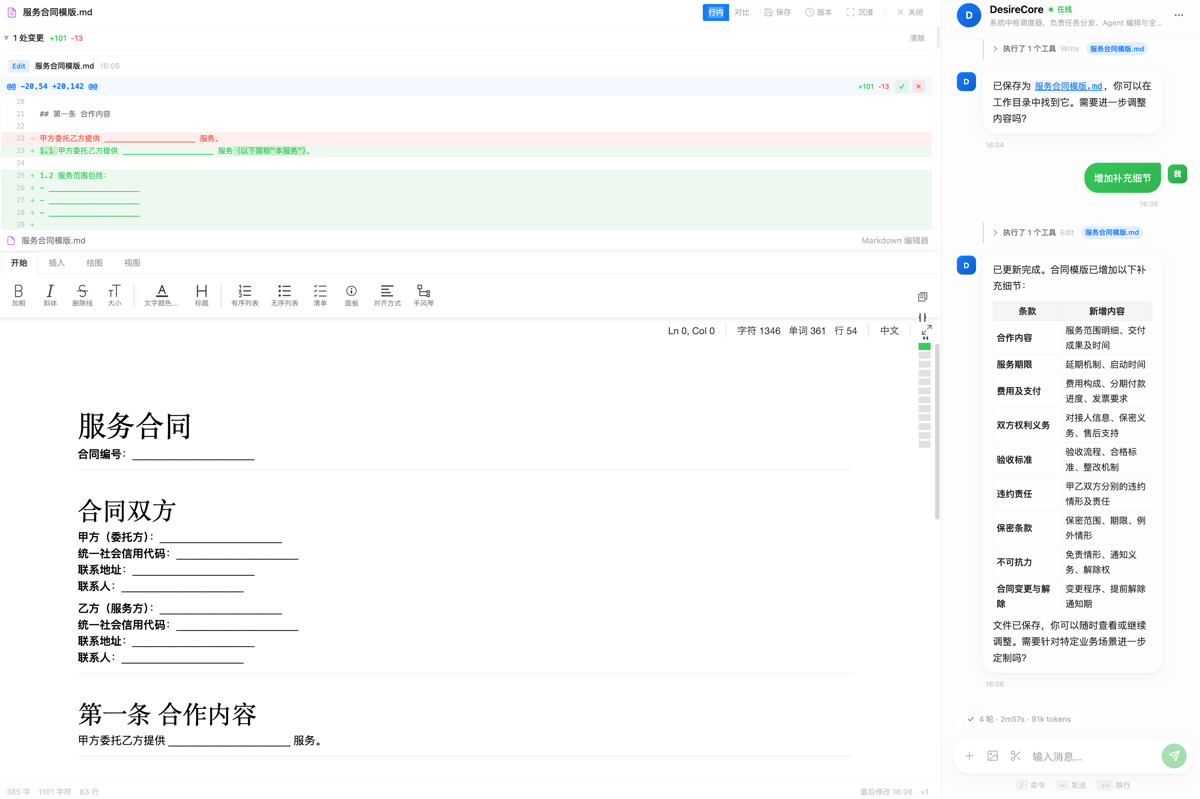Screen dimensions: 1200x799
Task: Click the 手风琴 accordion icon
Action: click(x=424, y=292)
